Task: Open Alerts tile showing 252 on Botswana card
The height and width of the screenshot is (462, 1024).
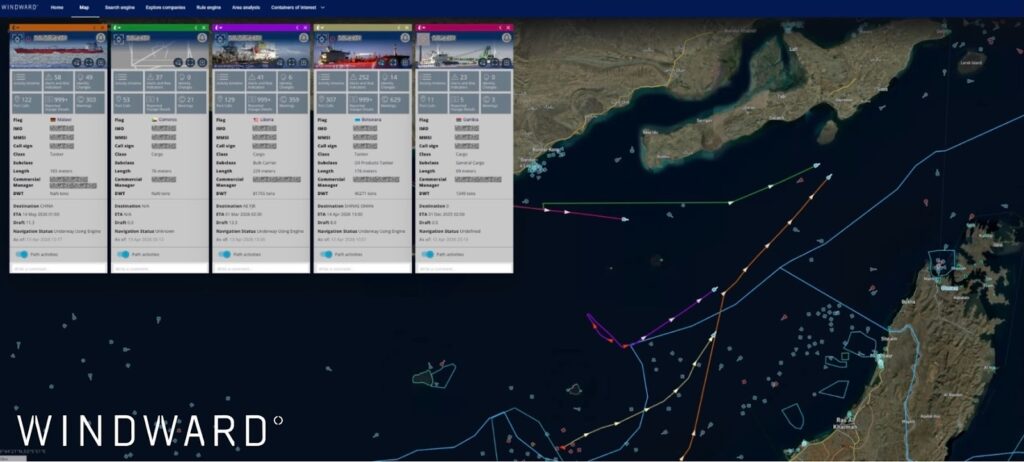Action: tap(362, 81)
